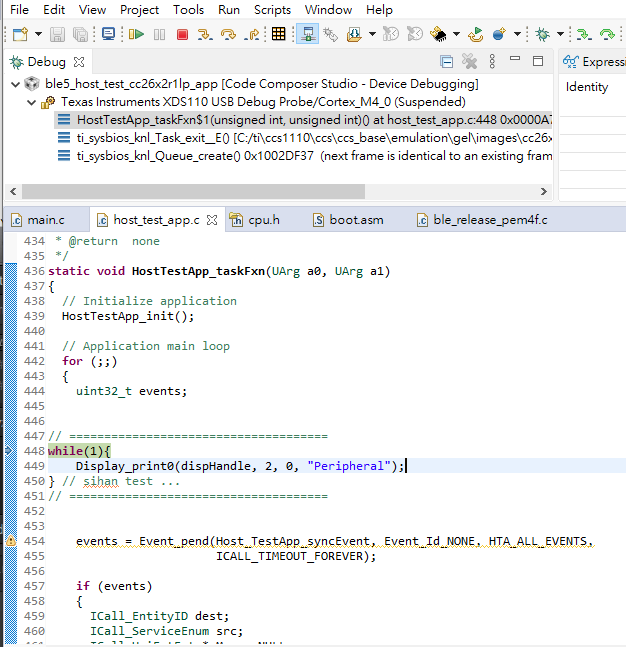The height and width of the screenshot is (647, 626).
Task: Click the Expressions view tab
Action: pyautogui.click(x=594, y=62)
